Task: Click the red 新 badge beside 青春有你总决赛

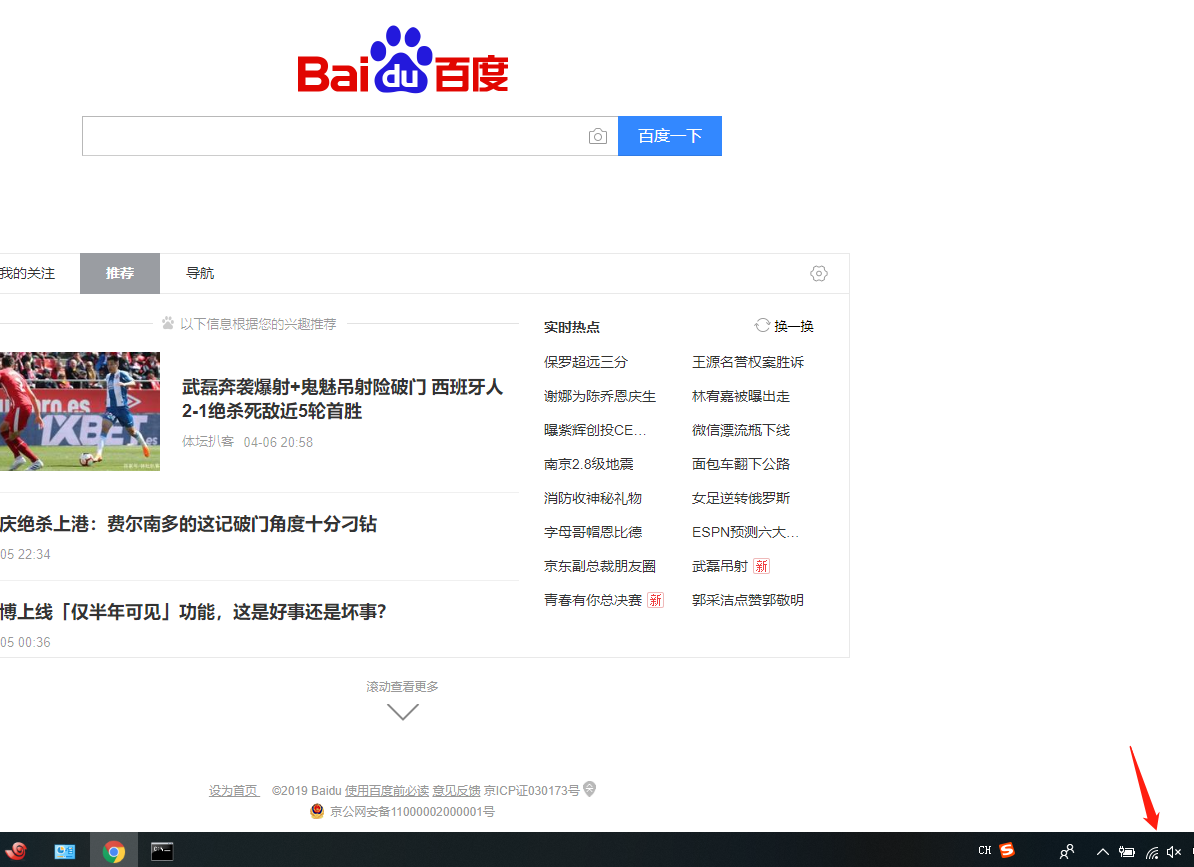Action: click(655, 601)
